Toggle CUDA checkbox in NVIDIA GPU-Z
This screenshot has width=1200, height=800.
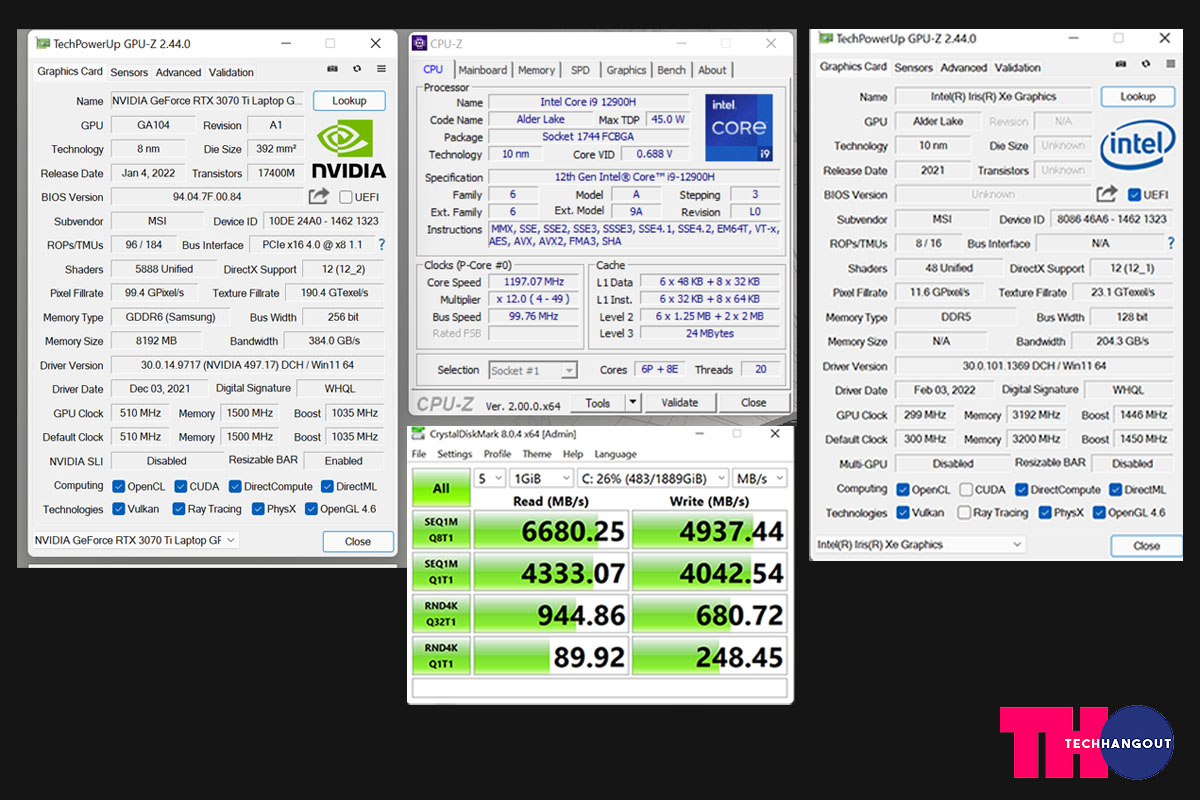click(181, 486)
